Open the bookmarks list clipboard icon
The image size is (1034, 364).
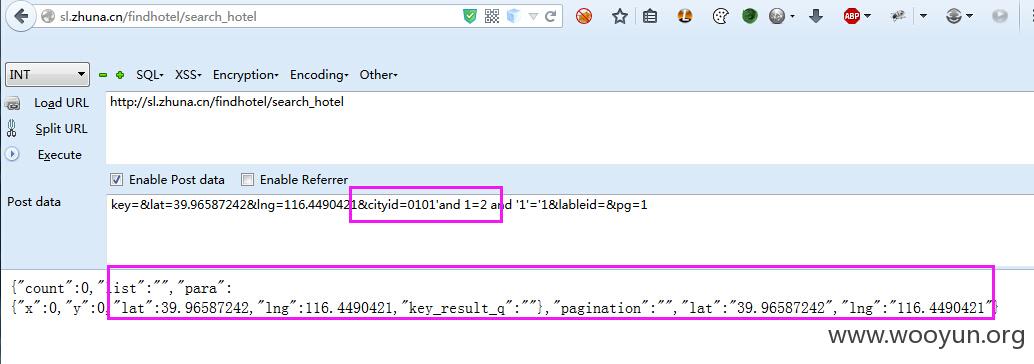pos(650,16)
